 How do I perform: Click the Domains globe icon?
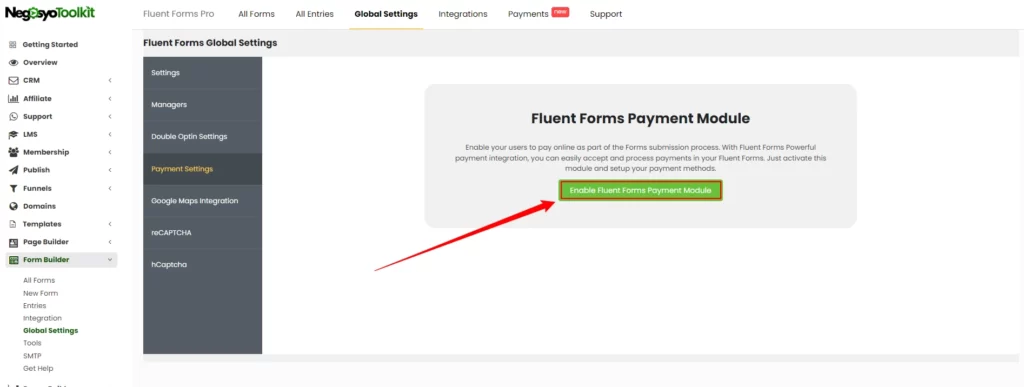coord(12,206)
